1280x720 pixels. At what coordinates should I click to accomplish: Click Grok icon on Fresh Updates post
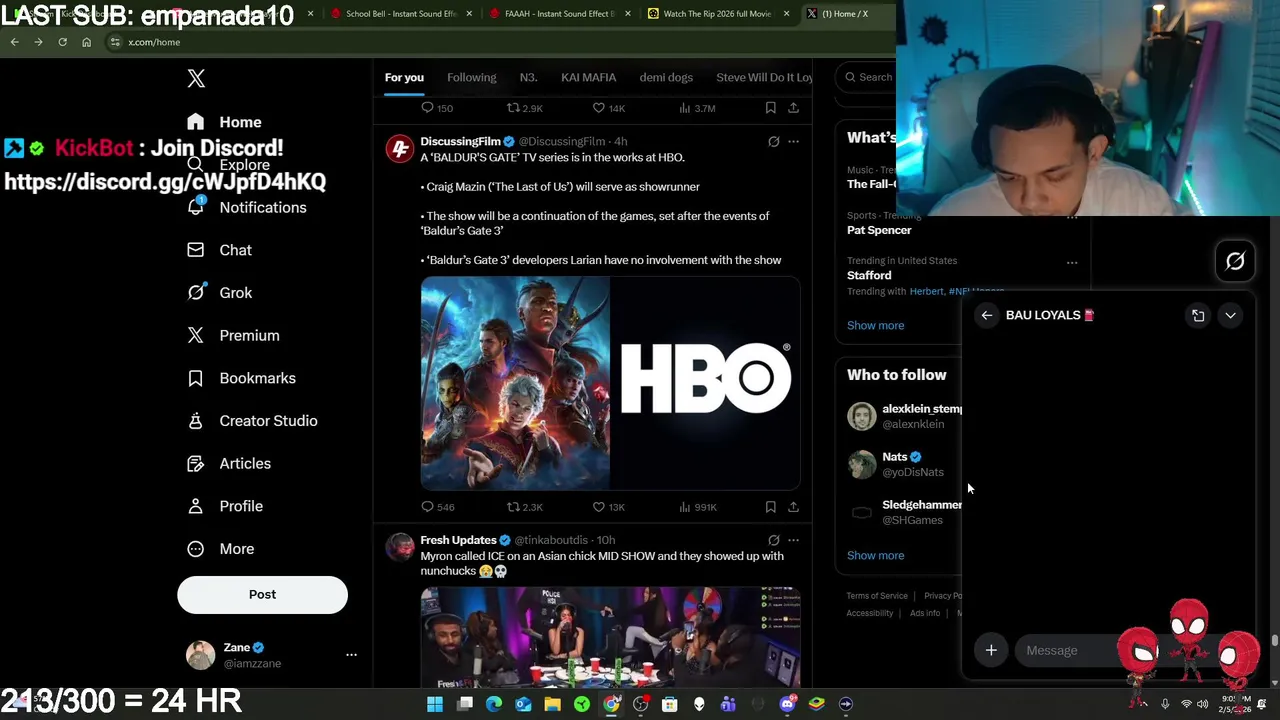[x=773, y=540]
